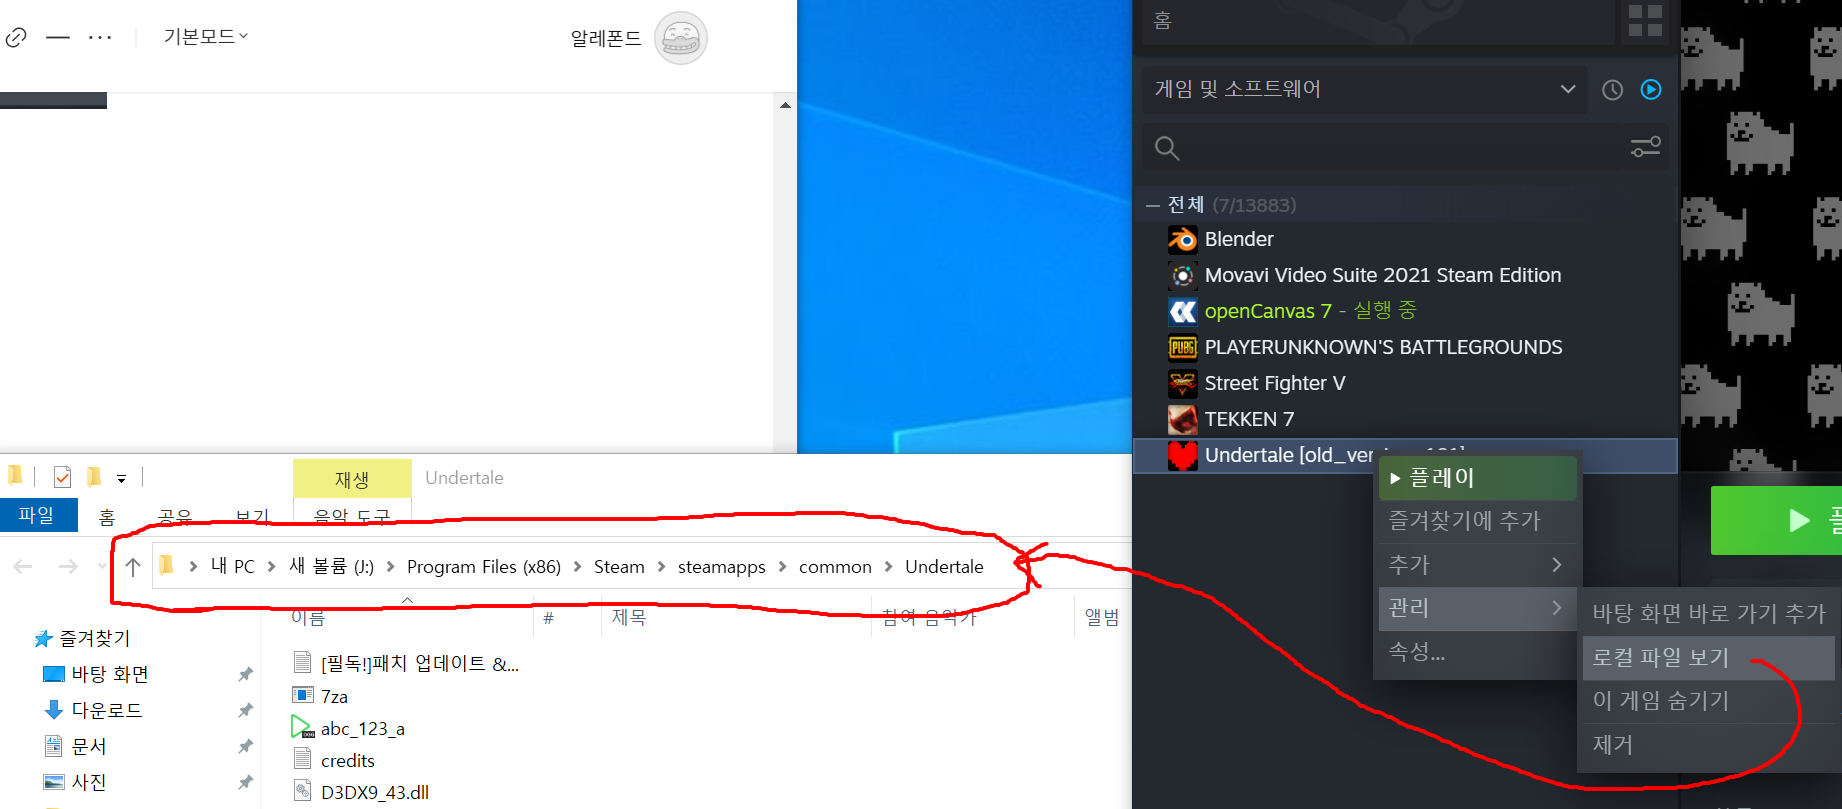Click the Street Fighter V game icon
Screen dimensions: 1842x809
click(x=1183, y=384)
